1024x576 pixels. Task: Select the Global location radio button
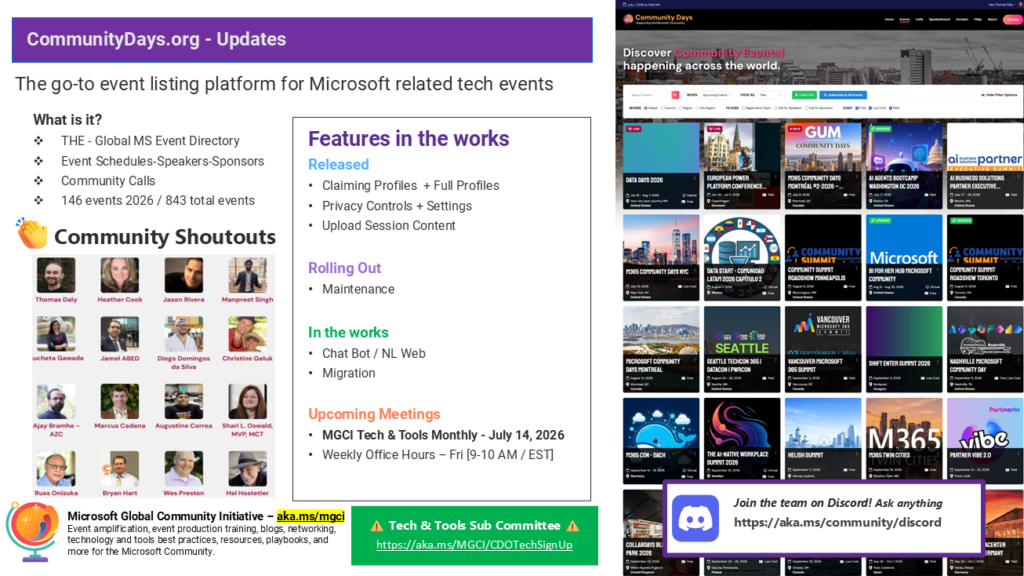(646, 108)
